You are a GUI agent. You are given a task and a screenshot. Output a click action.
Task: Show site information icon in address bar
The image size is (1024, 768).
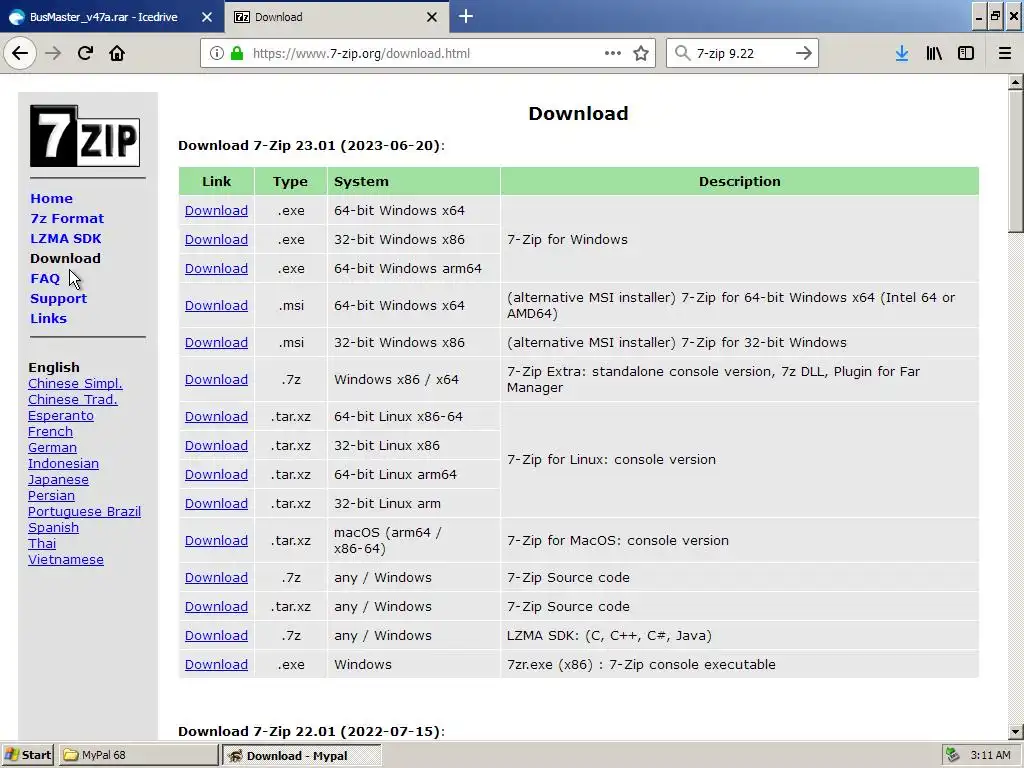click(x=217, y=54)
